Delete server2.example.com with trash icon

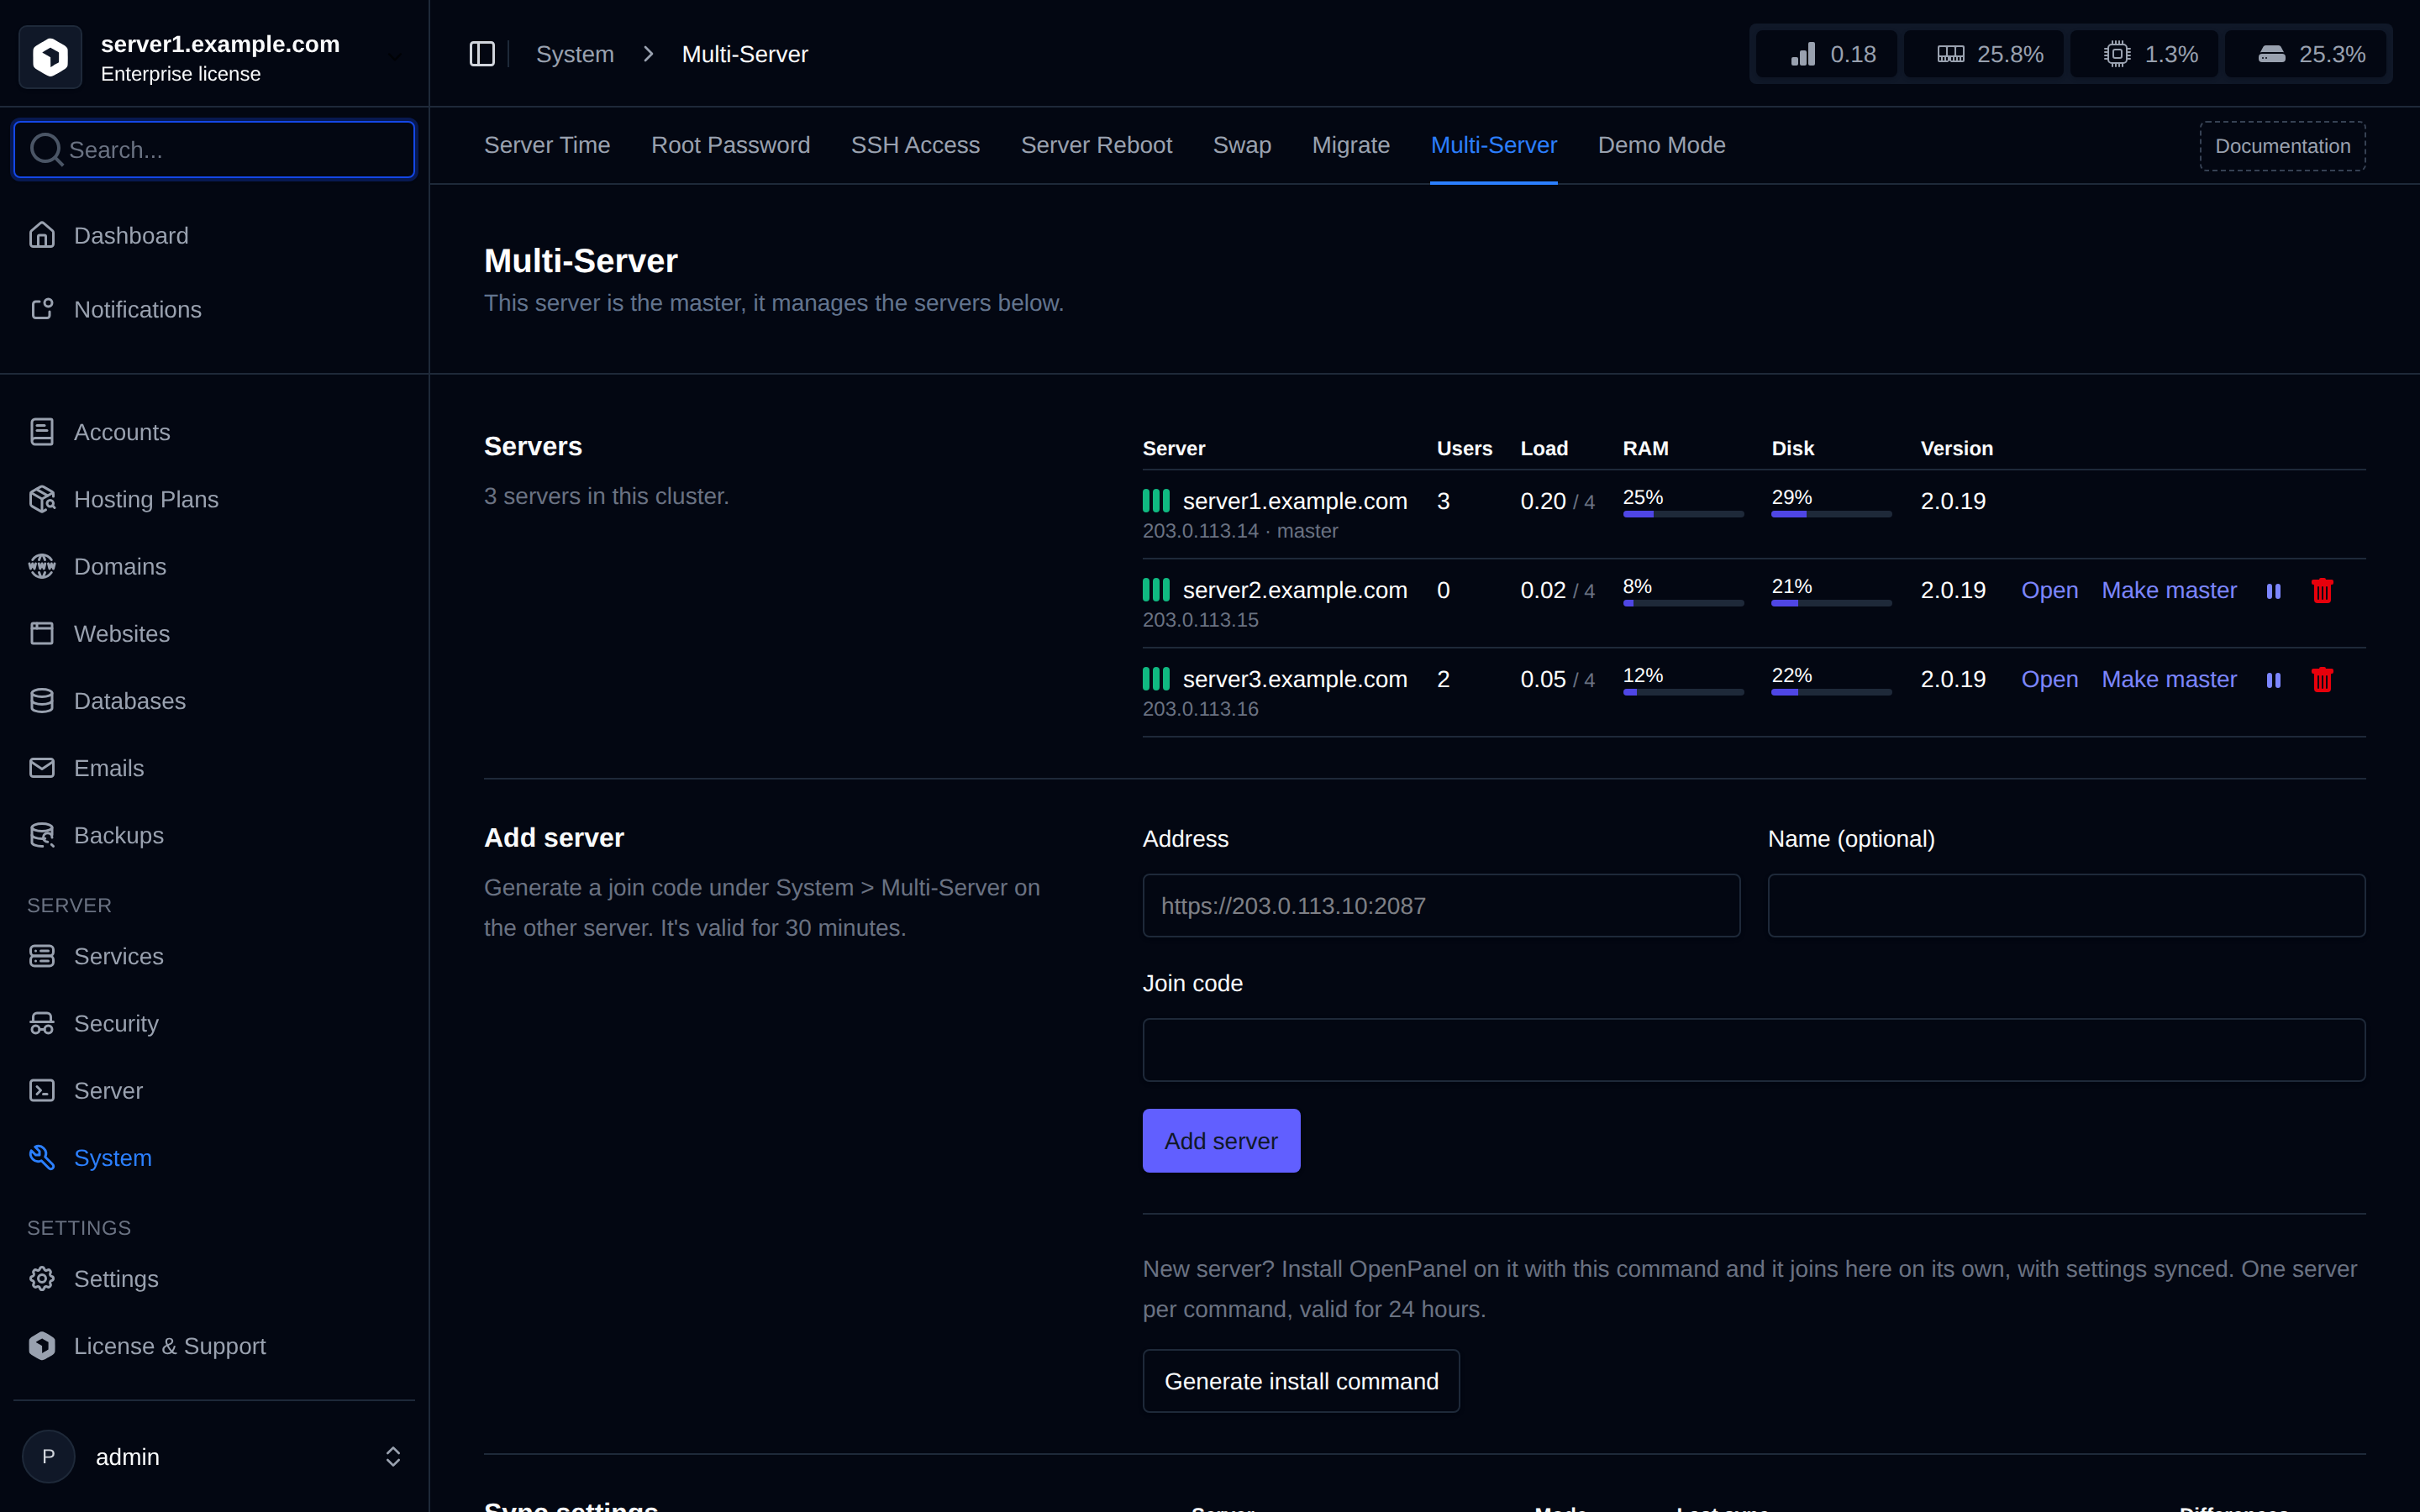[x=2322, y=591]
